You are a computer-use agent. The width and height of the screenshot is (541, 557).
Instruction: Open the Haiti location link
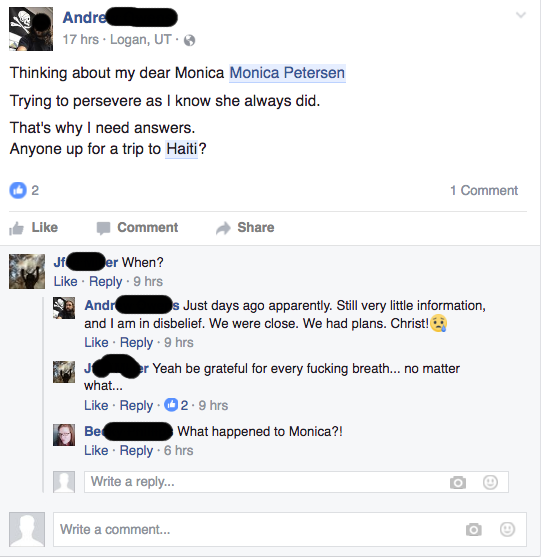click(182, 149)
